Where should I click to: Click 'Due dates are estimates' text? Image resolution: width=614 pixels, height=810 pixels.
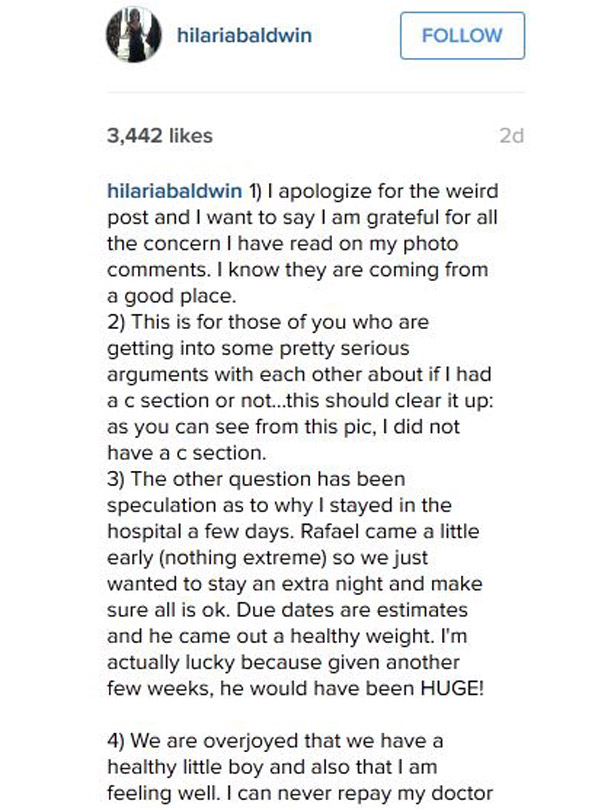(352, 610)
